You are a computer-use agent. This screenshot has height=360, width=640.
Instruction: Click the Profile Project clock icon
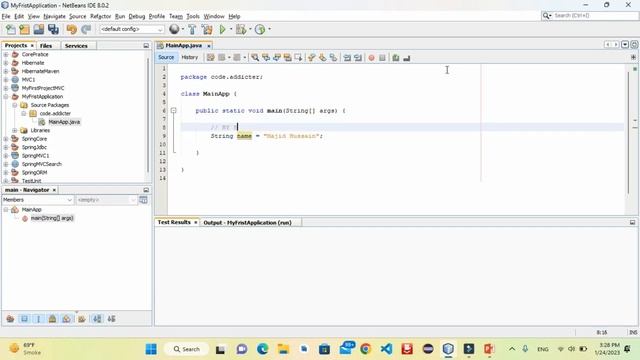coord(260,29)
